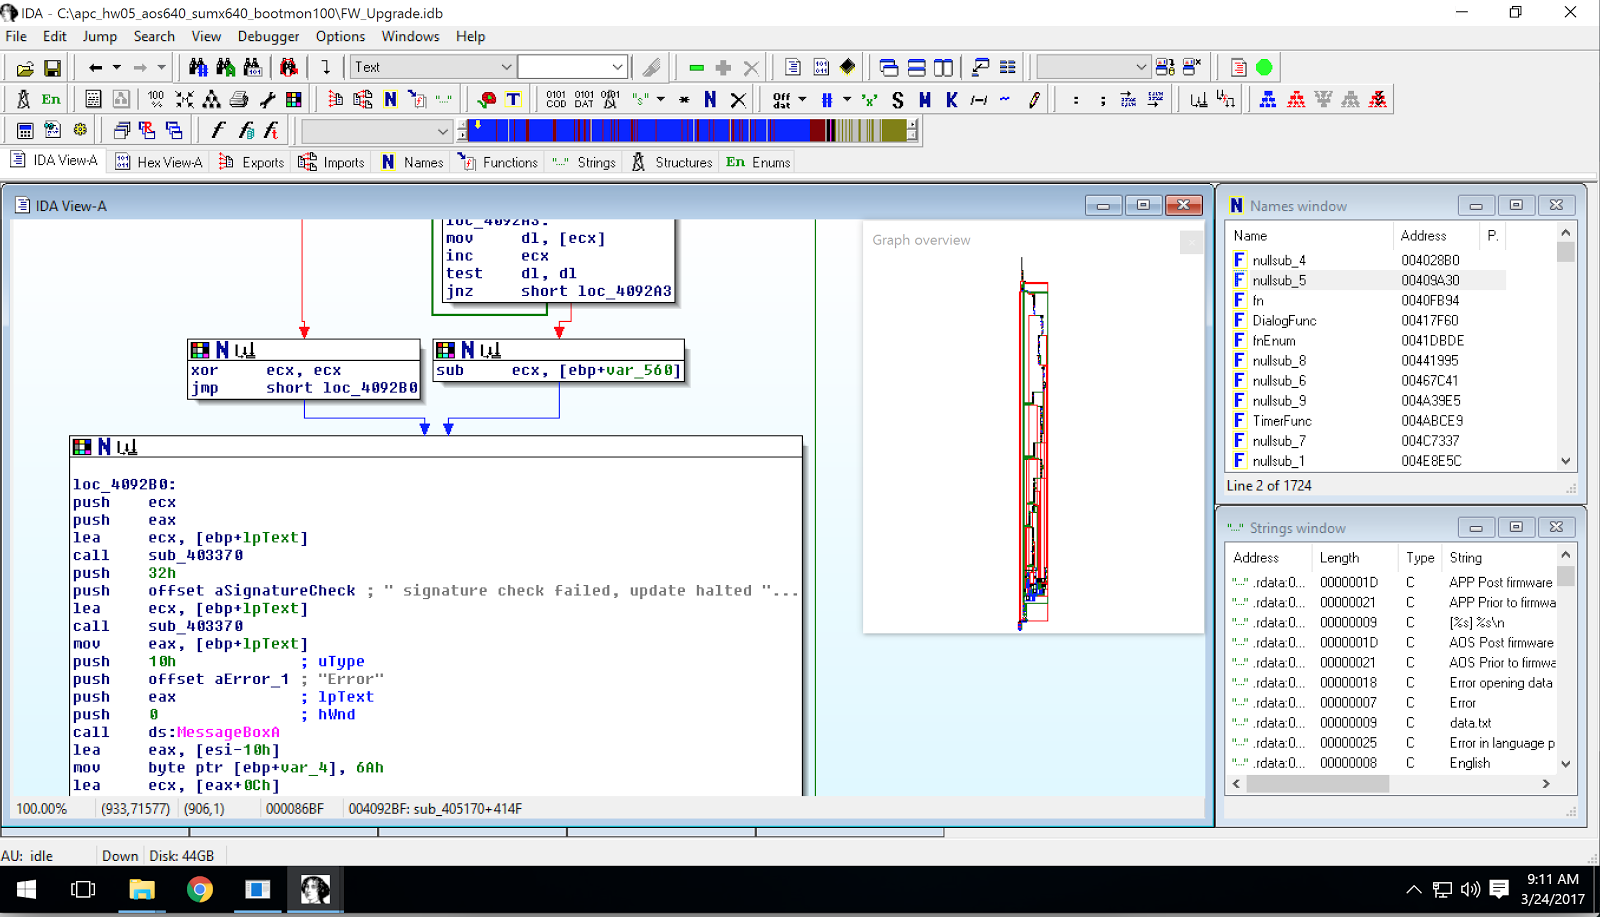Expand the Text search type dropdown

pos(506,67)
